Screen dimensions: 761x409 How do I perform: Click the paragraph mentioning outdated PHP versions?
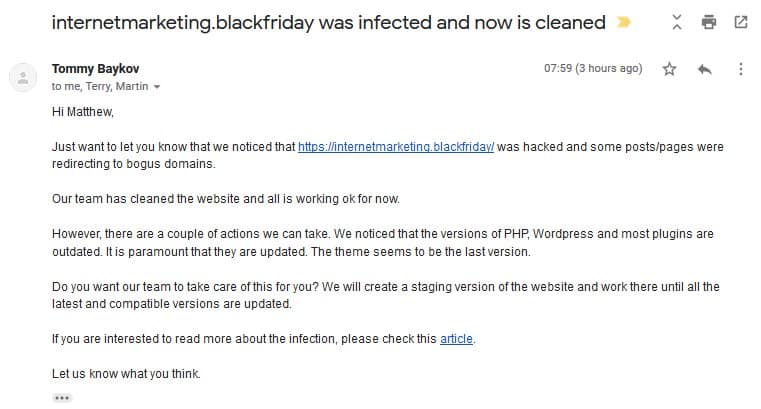click(x=382, y=242)
